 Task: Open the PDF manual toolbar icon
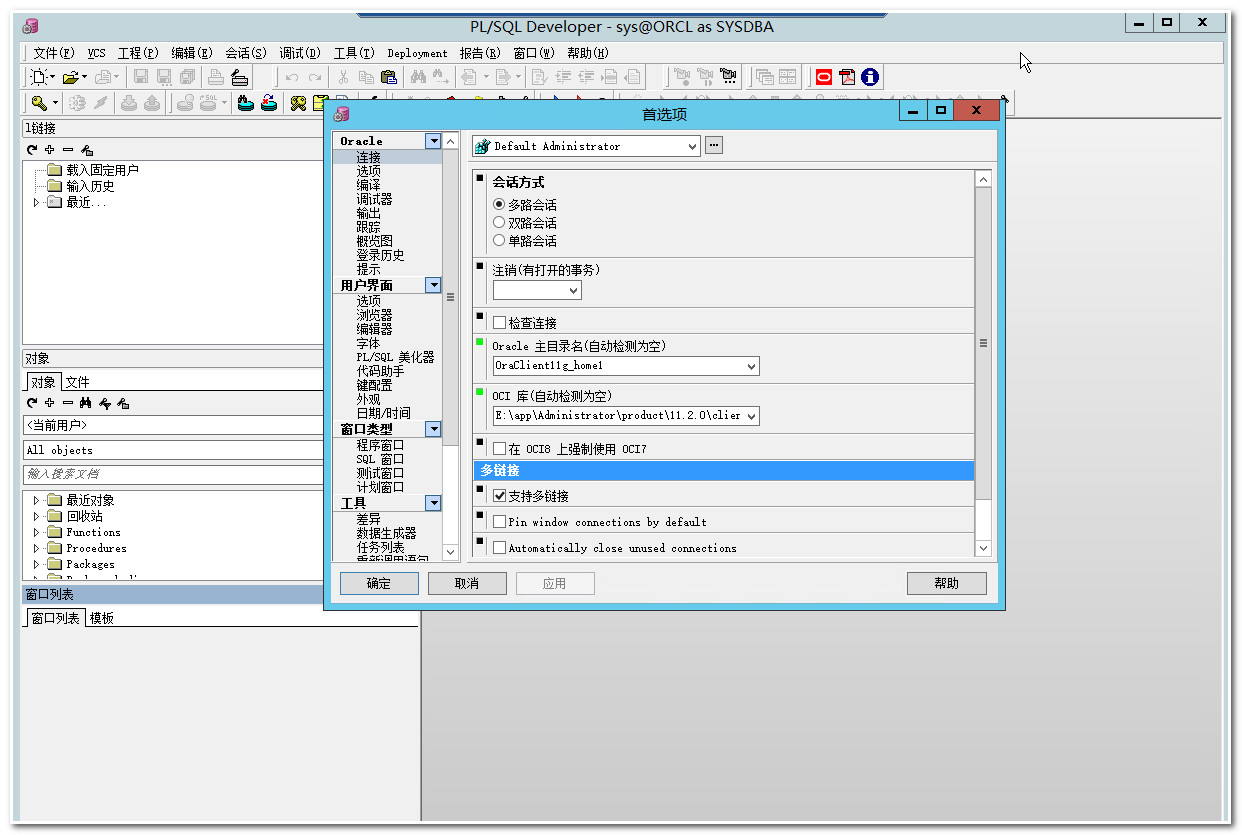coord(847,77)
